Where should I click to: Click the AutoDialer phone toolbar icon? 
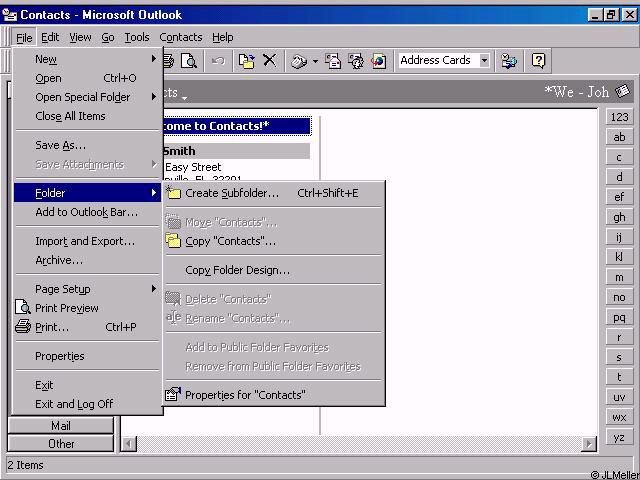coord(299,61)
